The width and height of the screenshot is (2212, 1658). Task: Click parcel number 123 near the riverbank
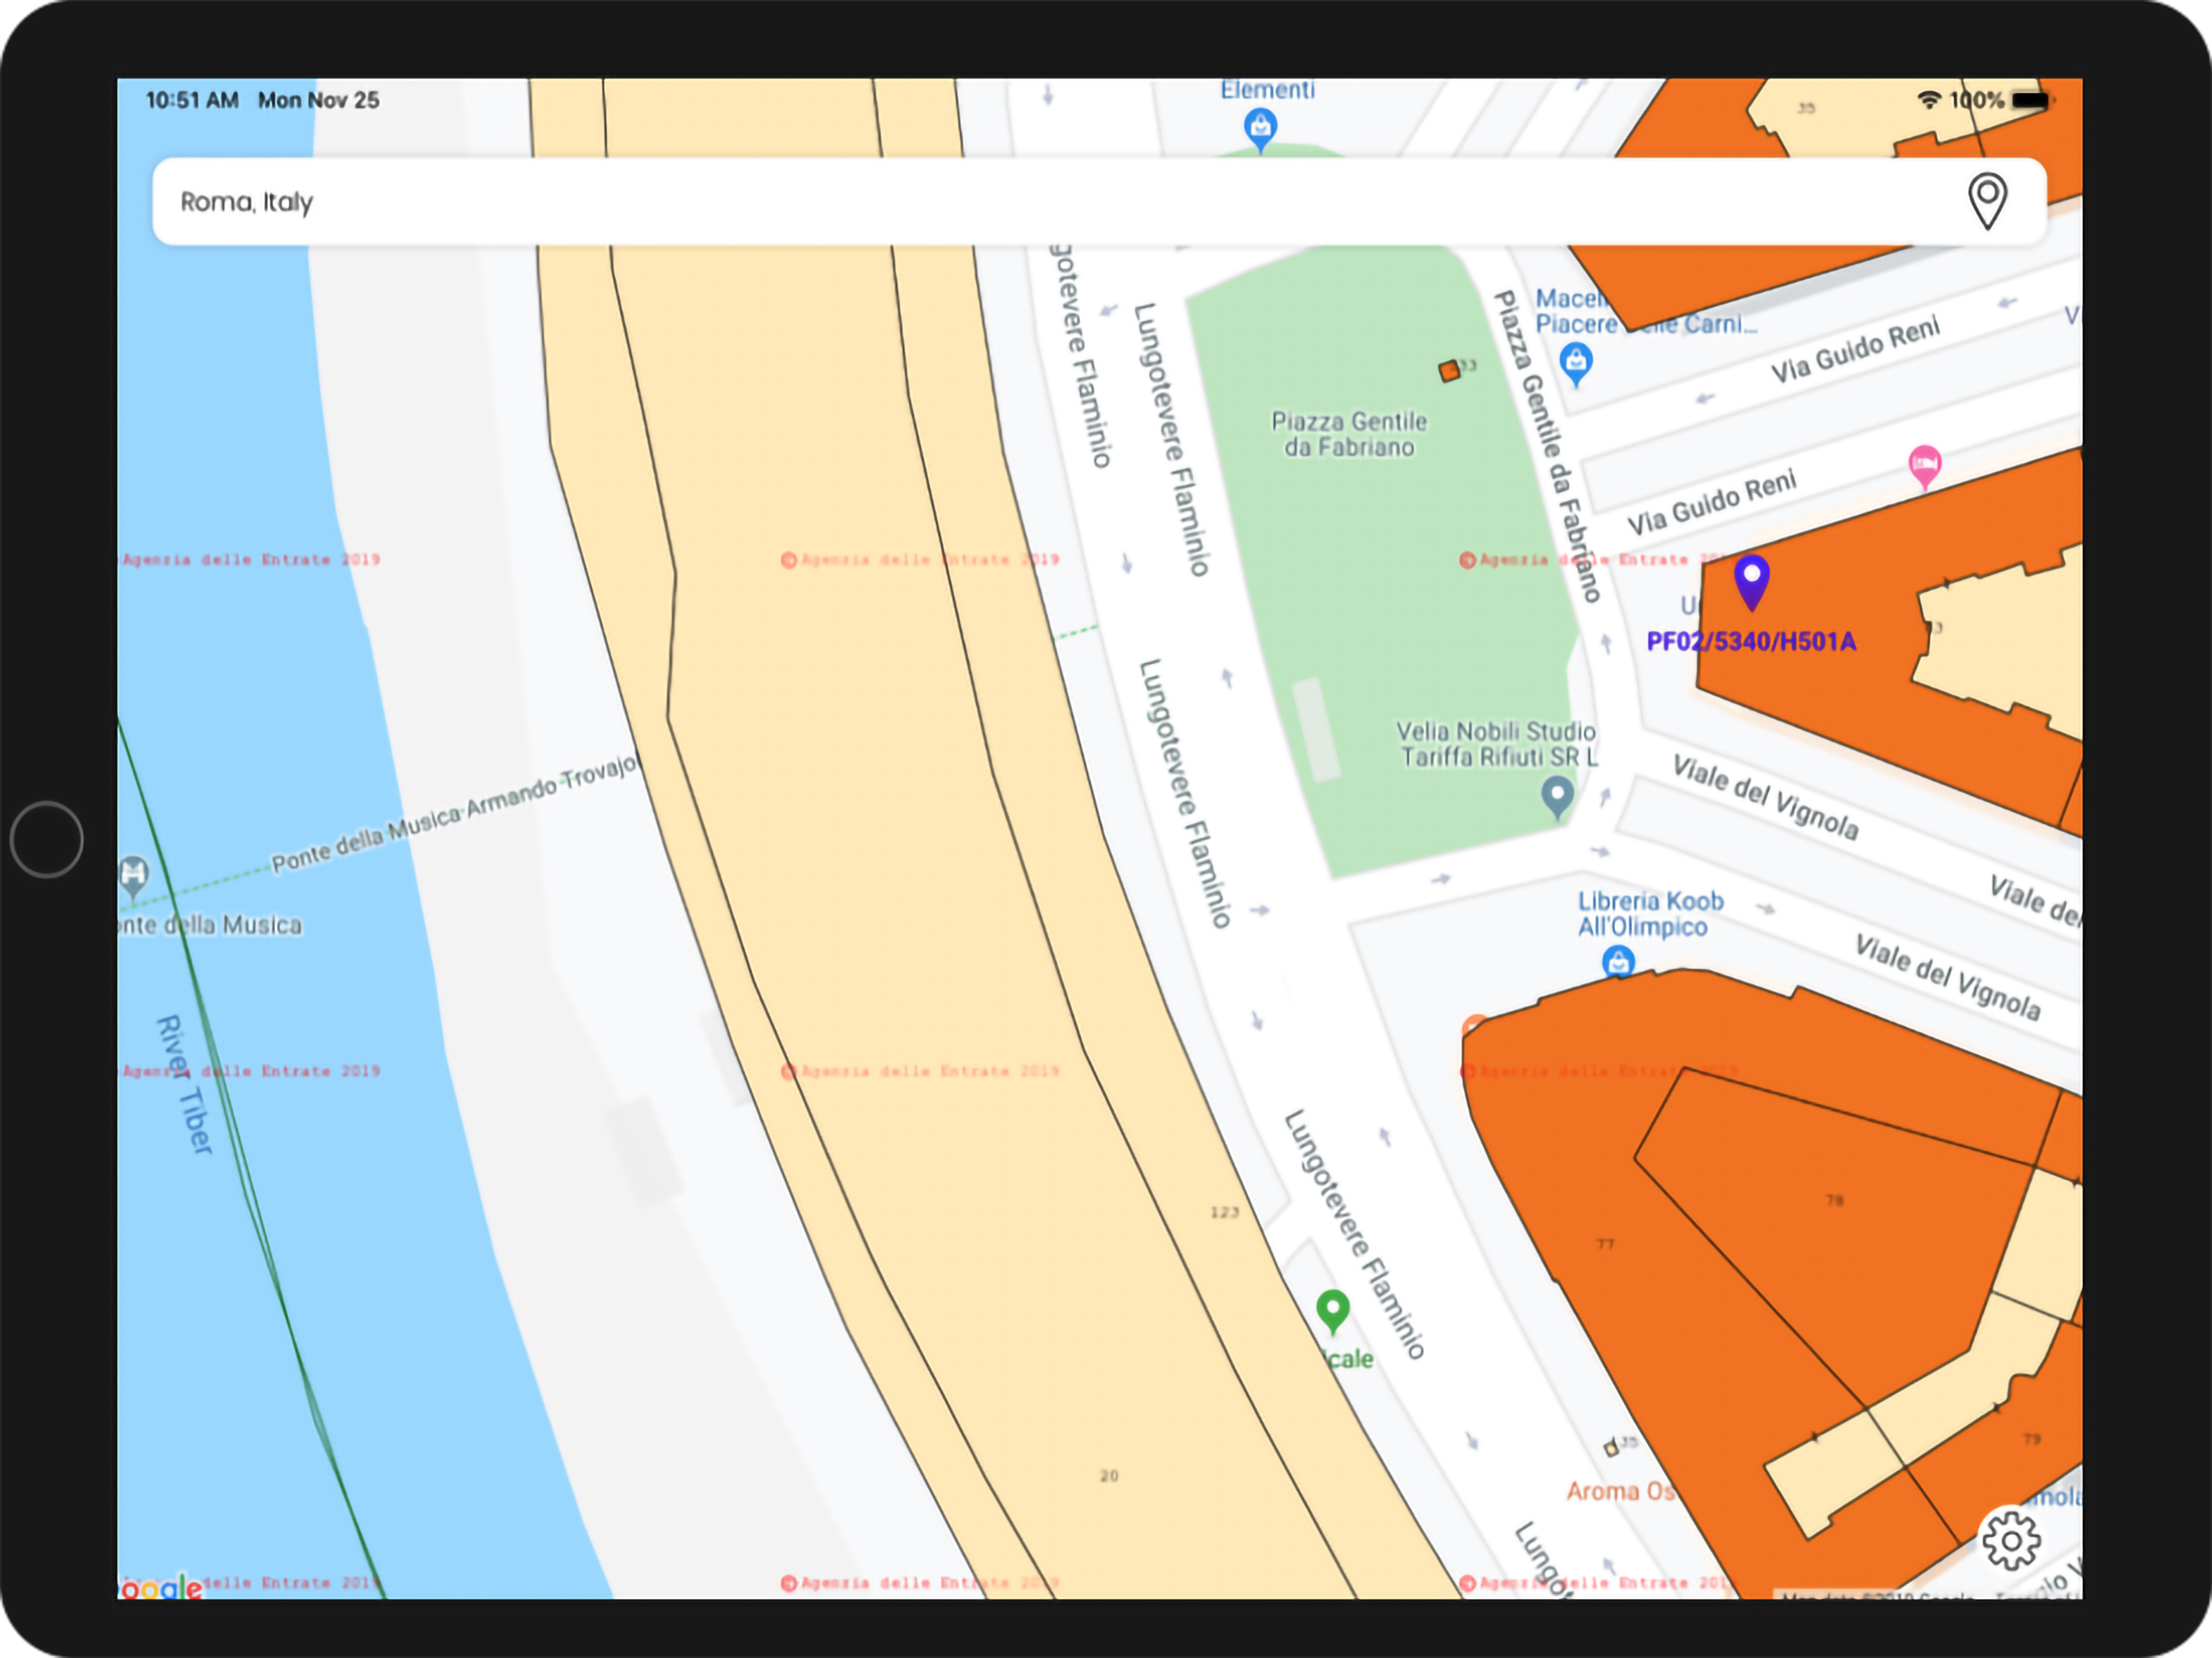pos(1224,1212)
